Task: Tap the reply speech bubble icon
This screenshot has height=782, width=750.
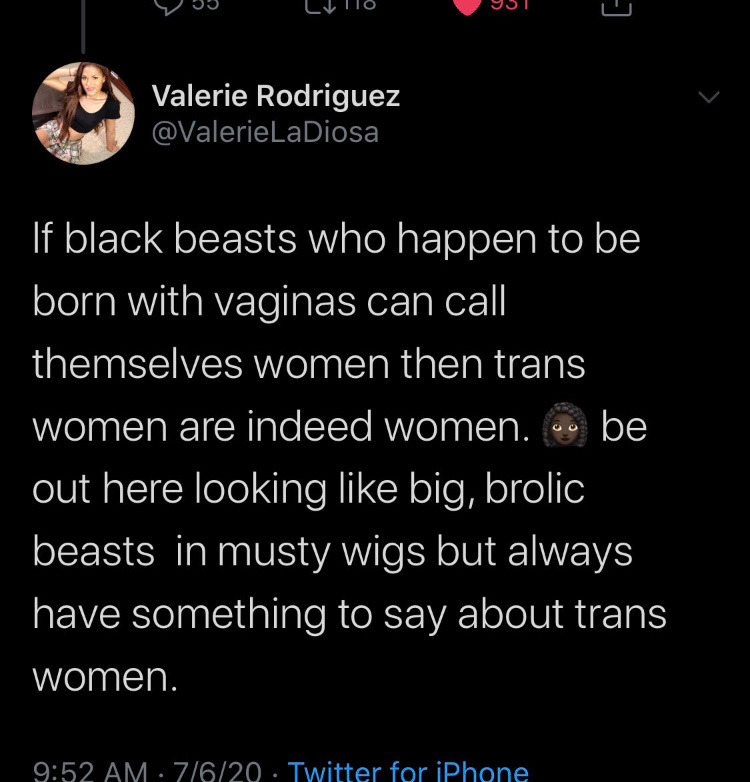Action: [169, 5]
